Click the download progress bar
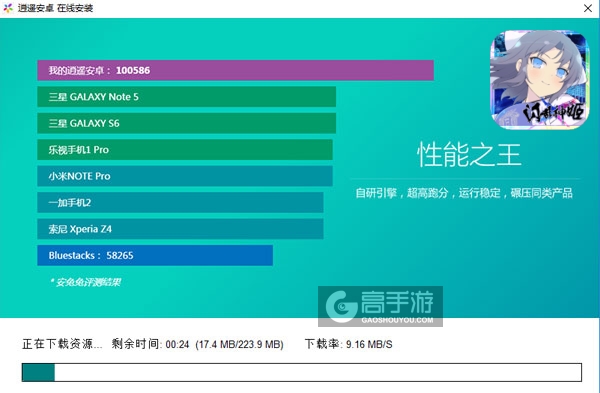This screenshot has width=600, height=393. (x=302, y=372)
